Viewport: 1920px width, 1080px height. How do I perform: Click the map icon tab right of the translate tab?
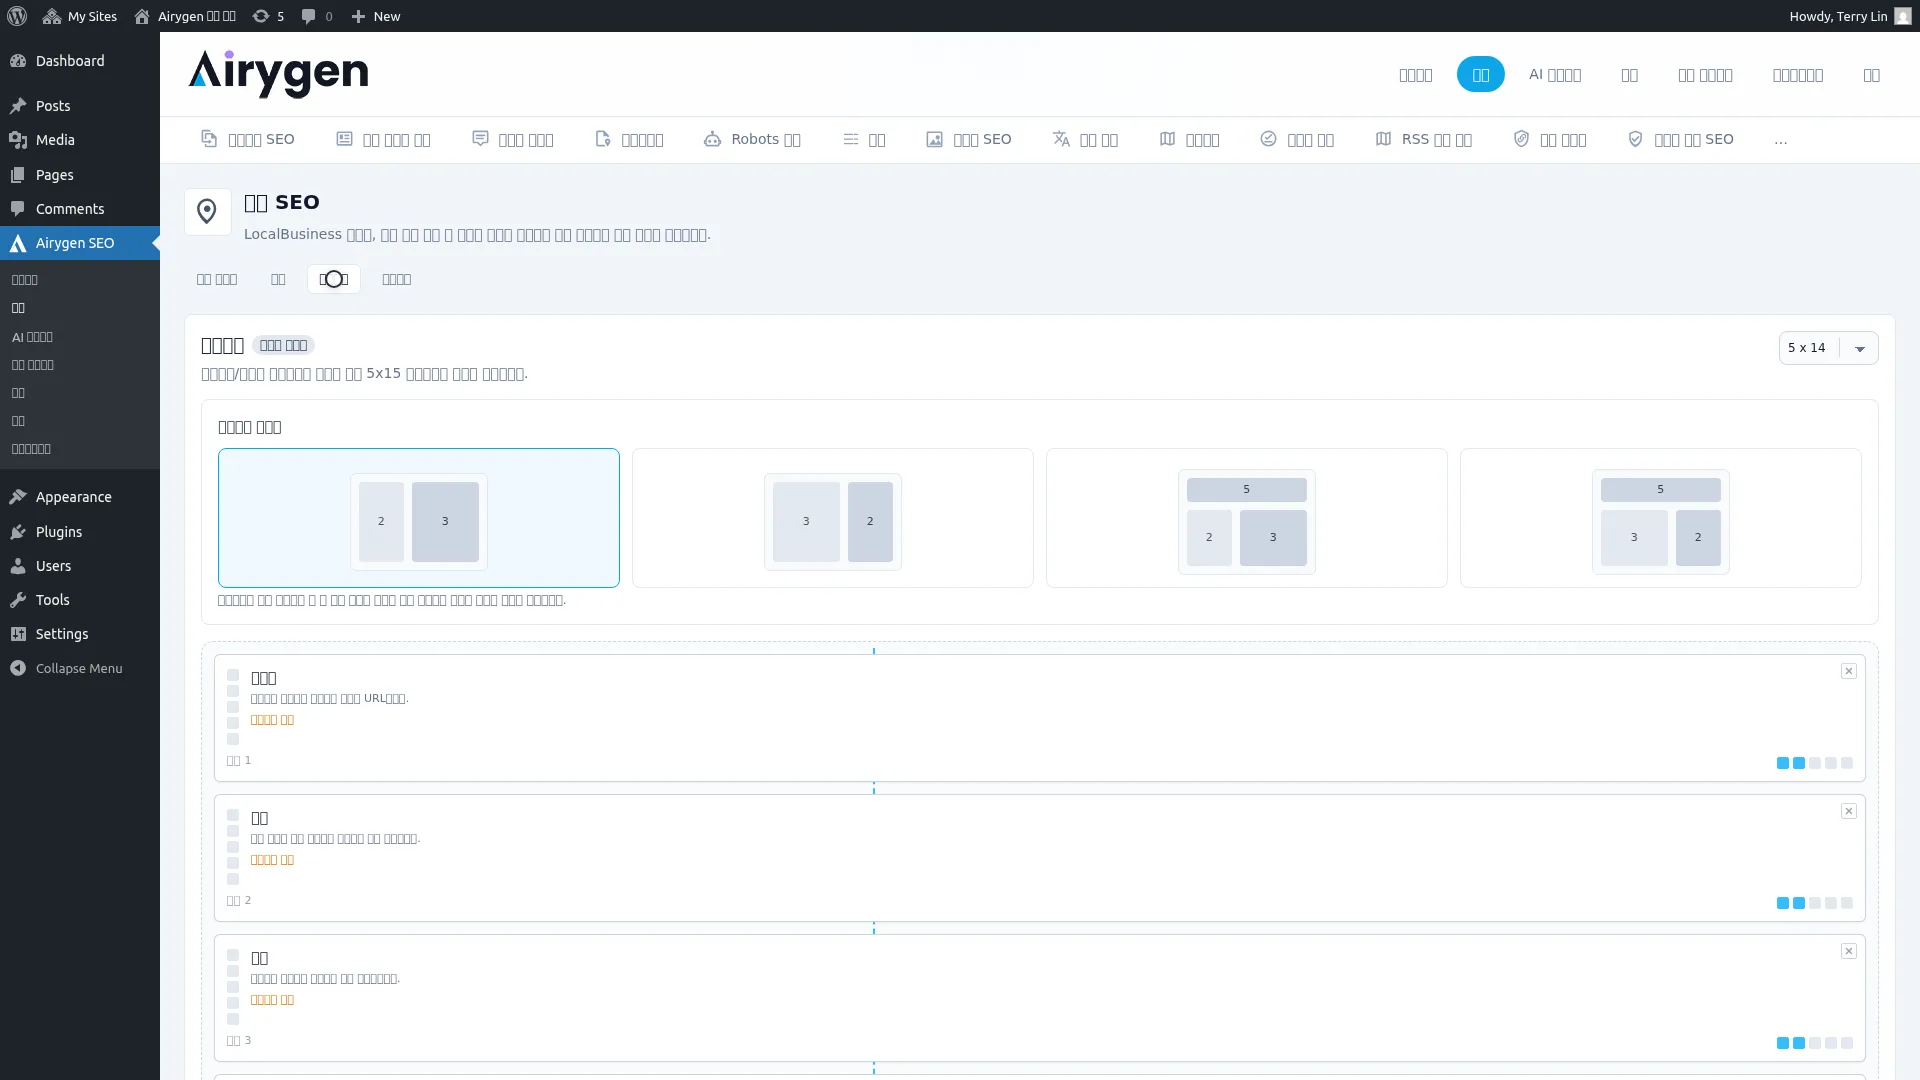1189,139
